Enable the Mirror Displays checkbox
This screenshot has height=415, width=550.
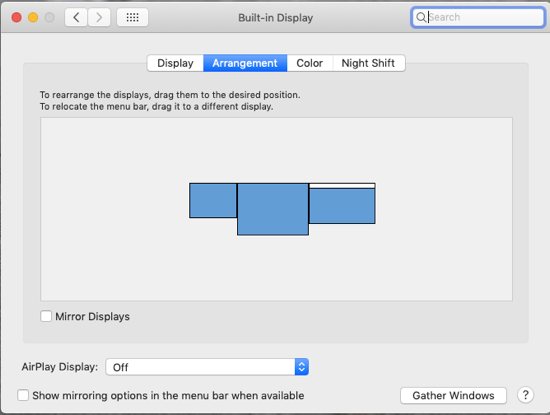point(46,316)
